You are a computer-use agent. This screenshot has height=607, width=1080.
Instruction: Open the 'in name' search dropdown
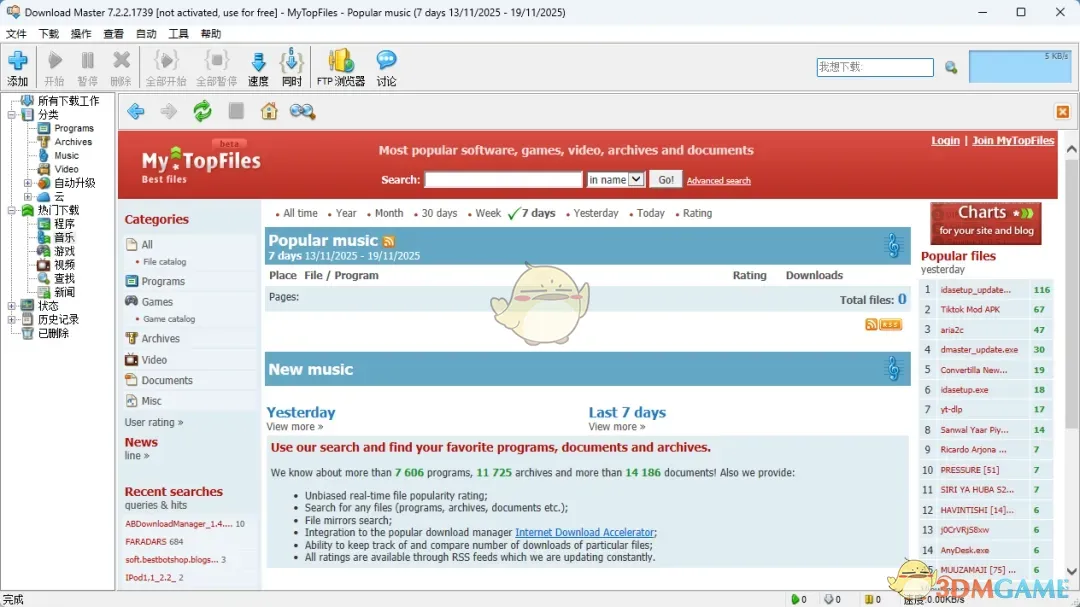[x=615, y=179]
